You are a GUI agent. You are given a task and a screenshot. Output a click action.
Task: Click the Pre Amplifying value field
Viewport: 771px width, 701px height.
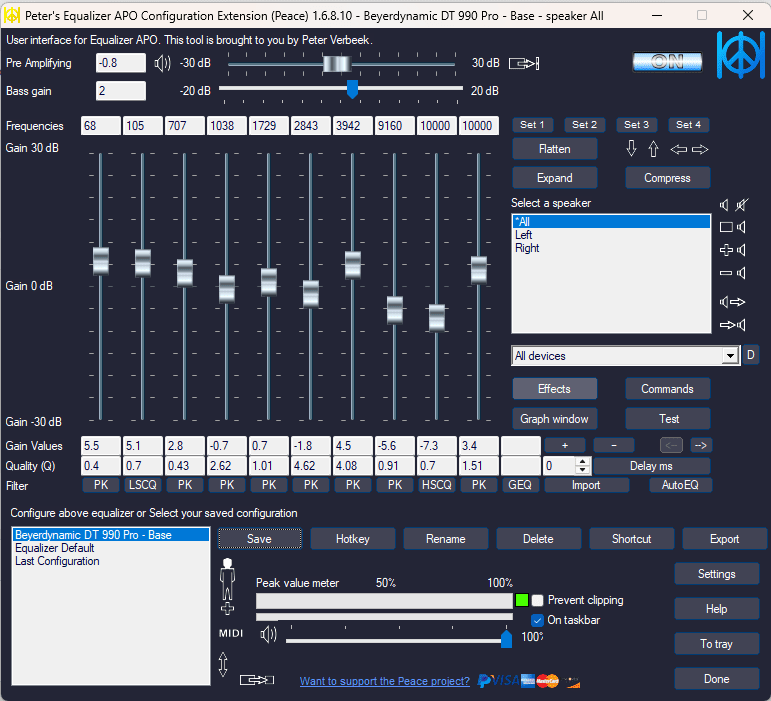(x=121, y=63)
